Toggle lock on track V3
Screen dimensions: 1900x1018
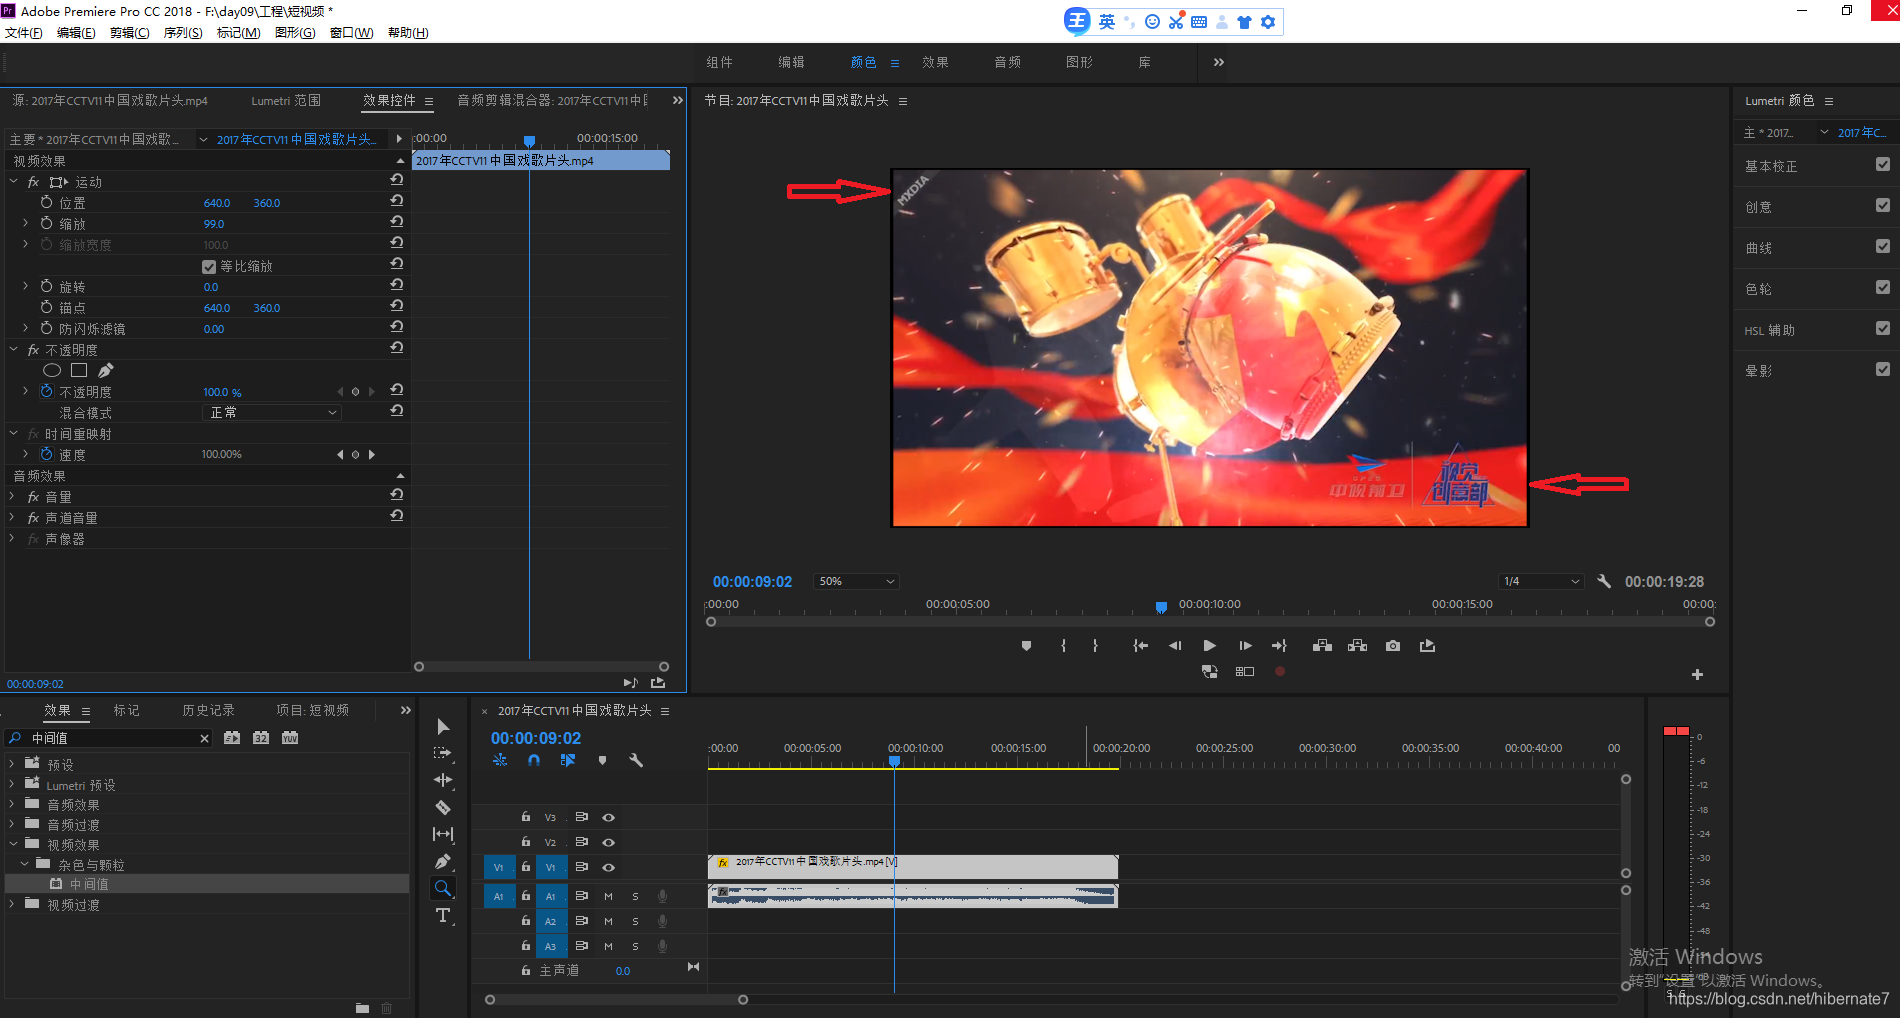coord(525,817)
